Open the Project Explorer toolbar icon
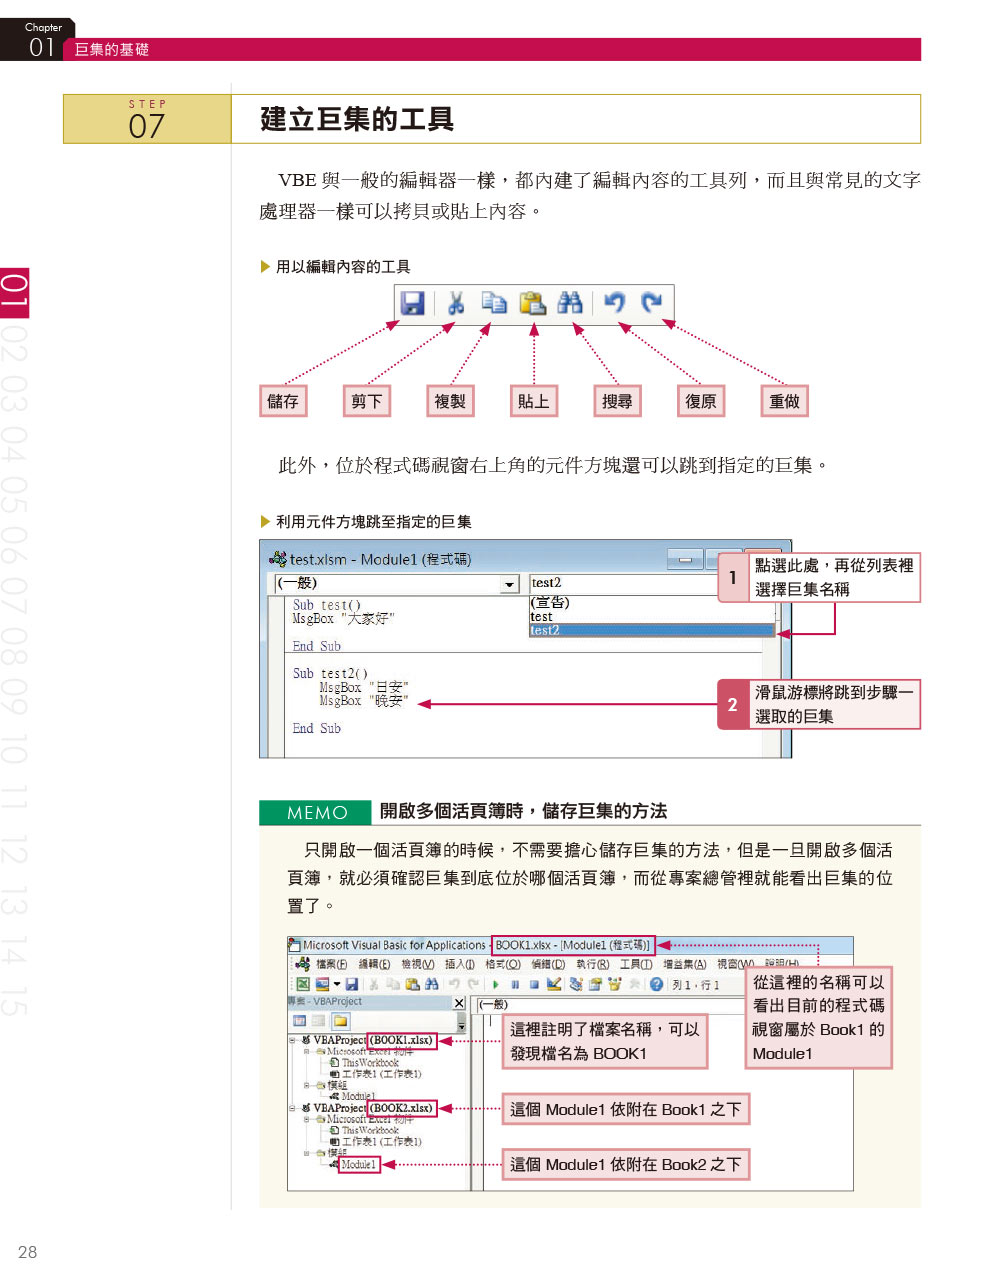This screenshot has width=1000, height=1264. pos(576,984)
